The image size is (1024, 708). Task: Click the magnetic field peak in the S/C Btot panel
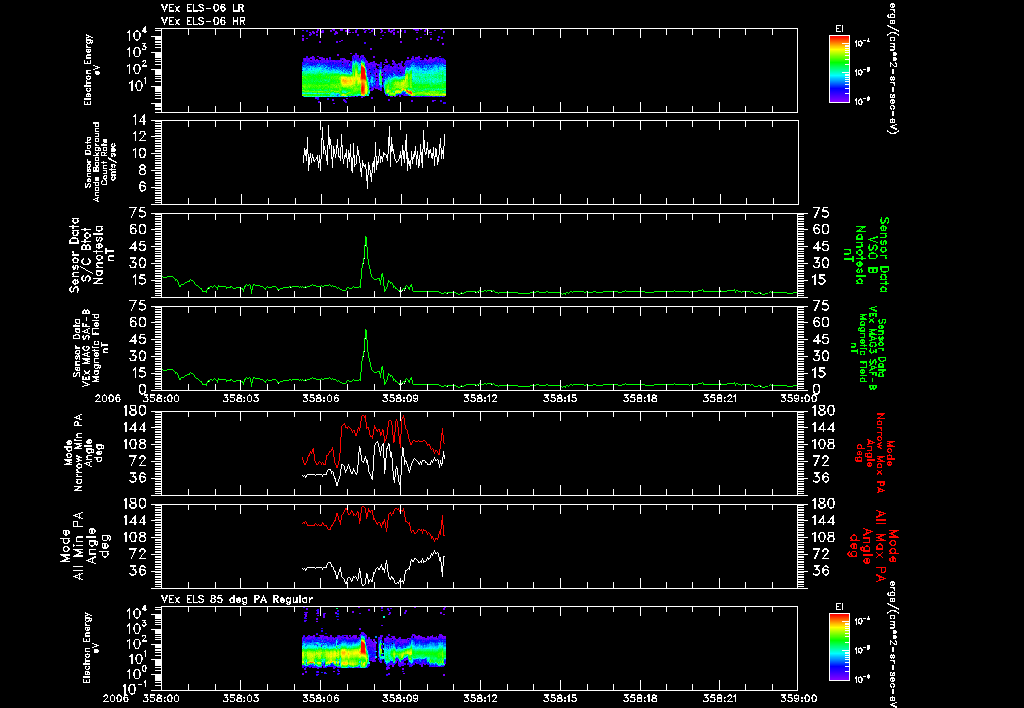[x=366, y=239]
